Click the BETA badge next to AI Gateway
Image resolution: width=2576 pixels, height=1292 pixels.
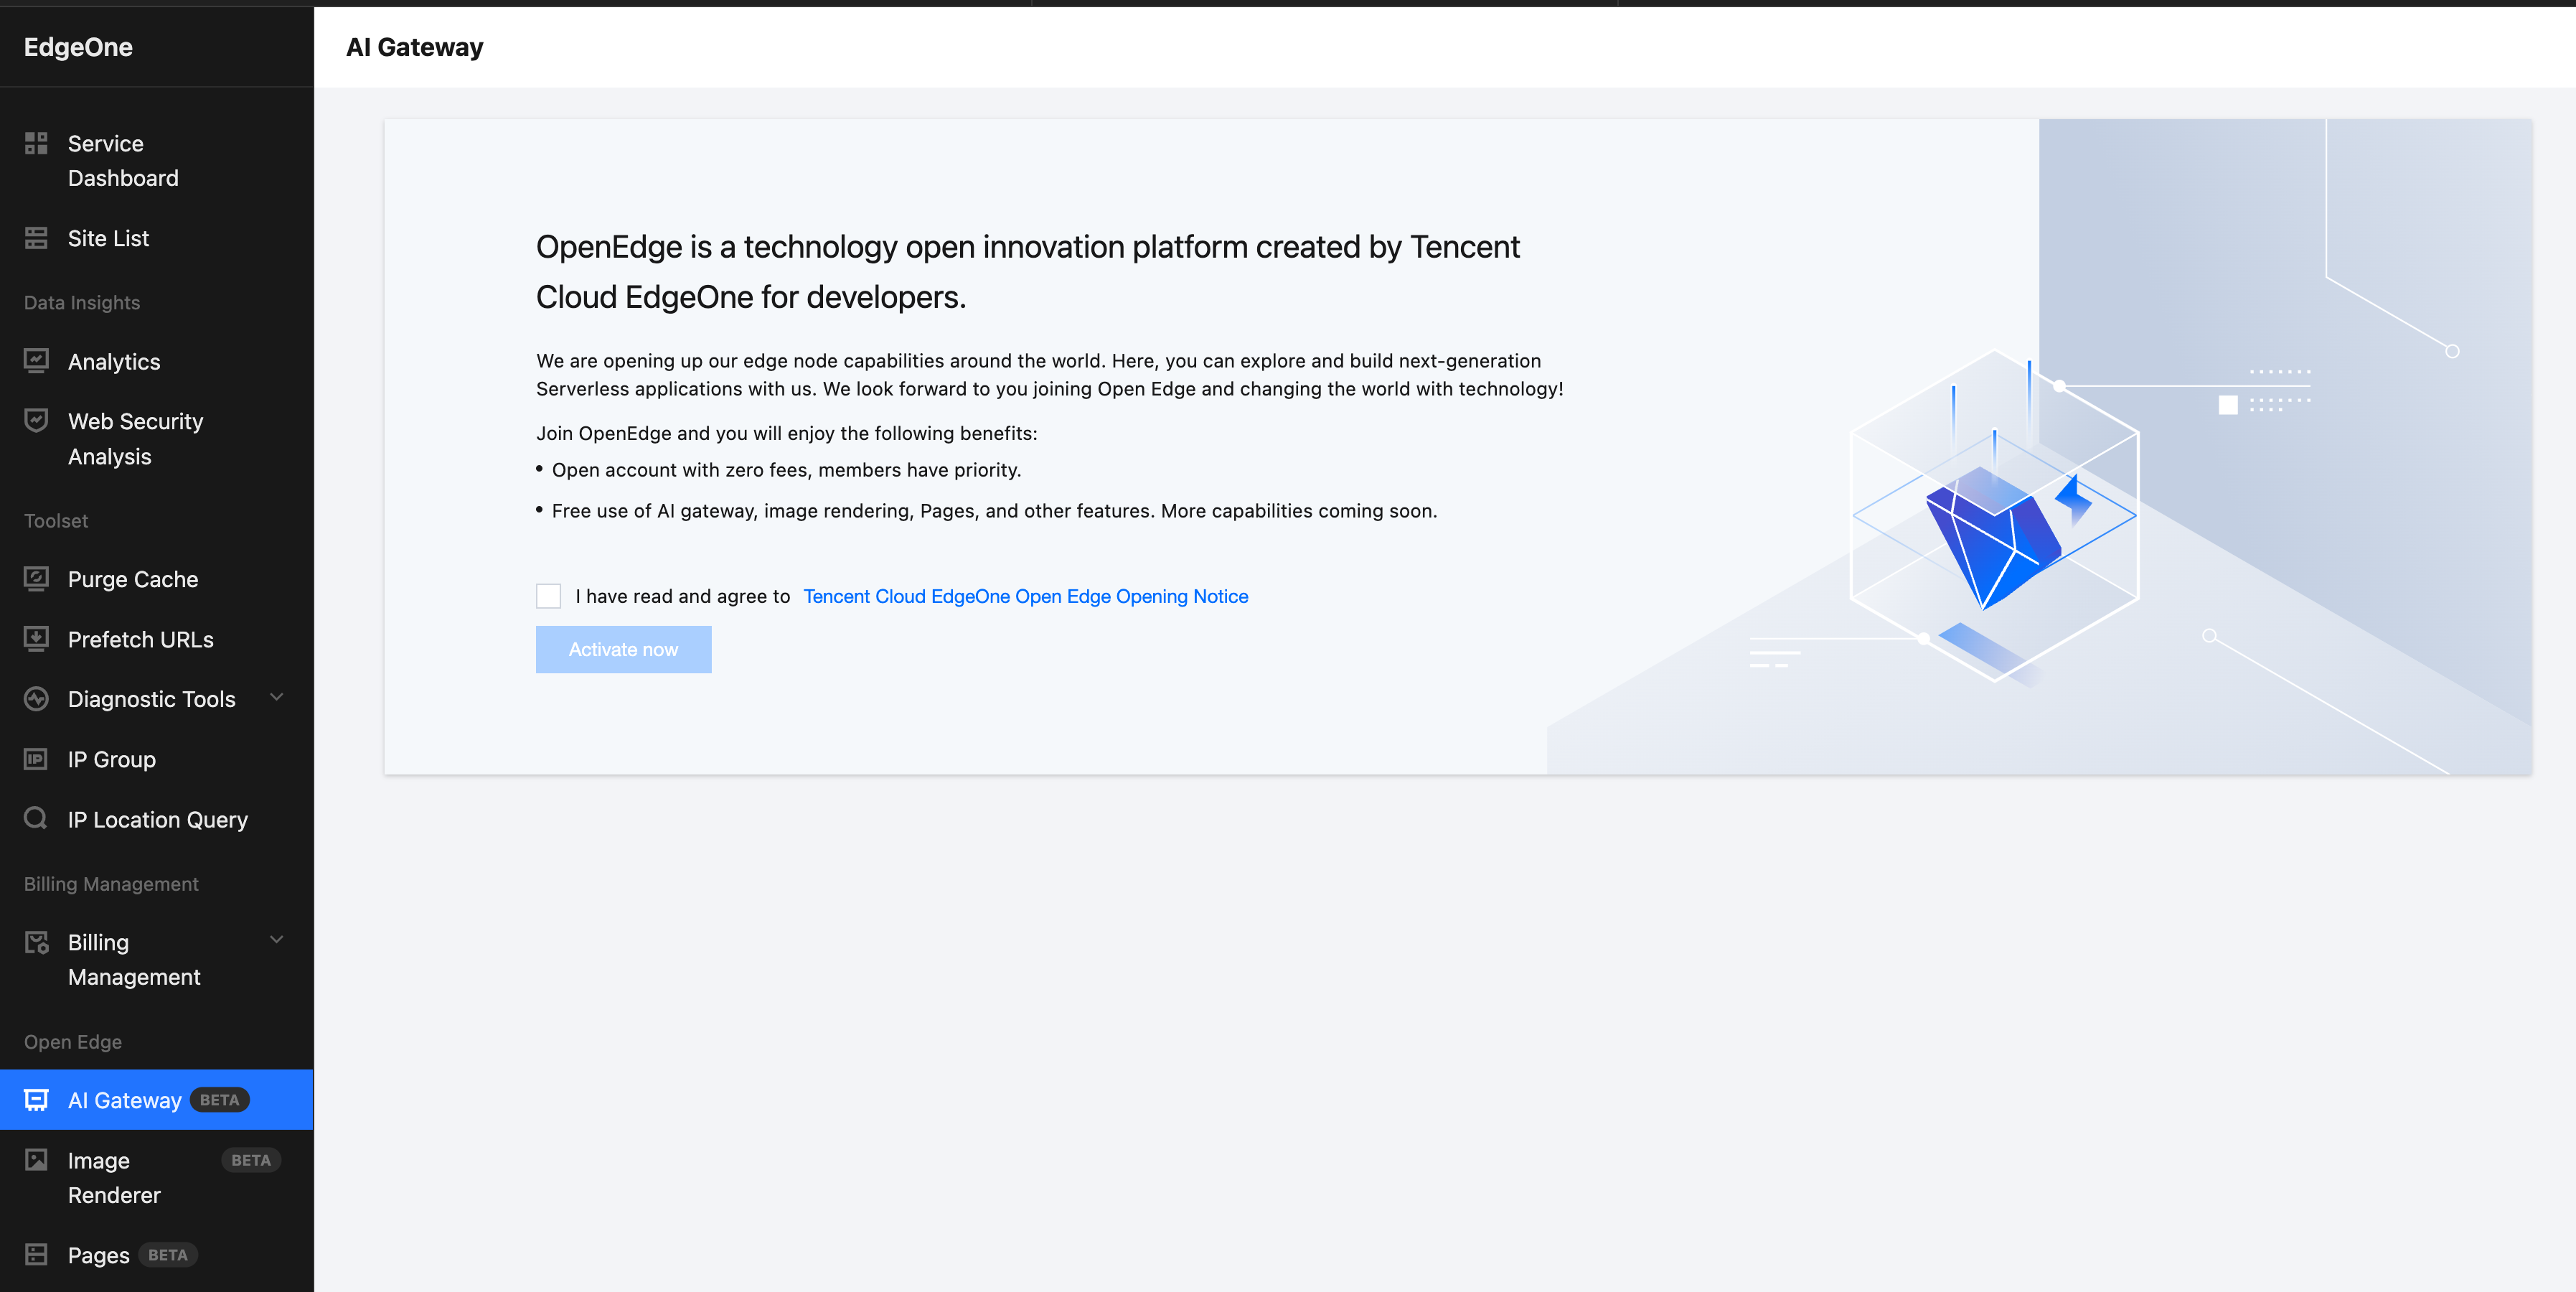pos(219,1100)
